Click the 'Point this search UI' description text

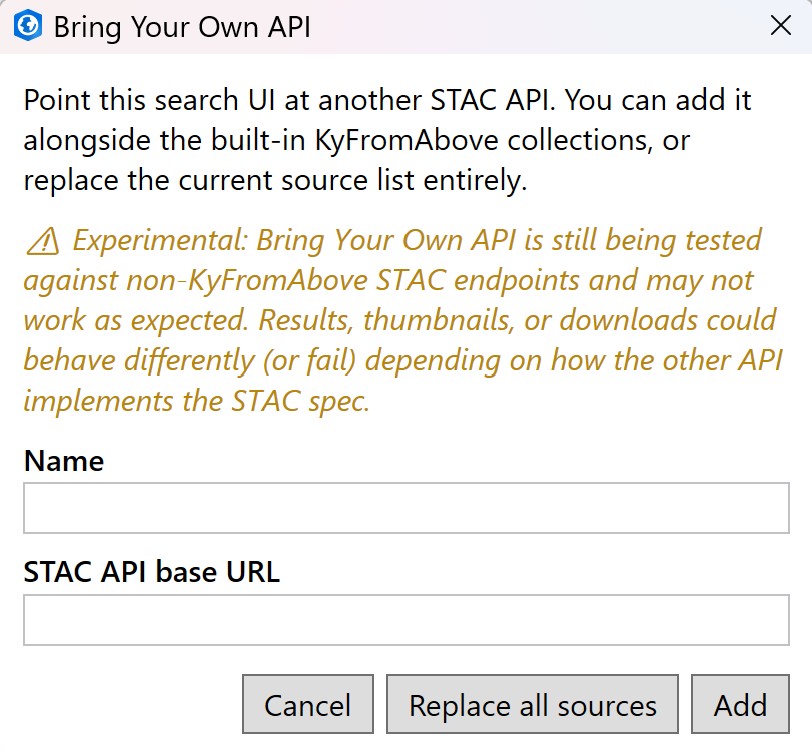(387, 140)
